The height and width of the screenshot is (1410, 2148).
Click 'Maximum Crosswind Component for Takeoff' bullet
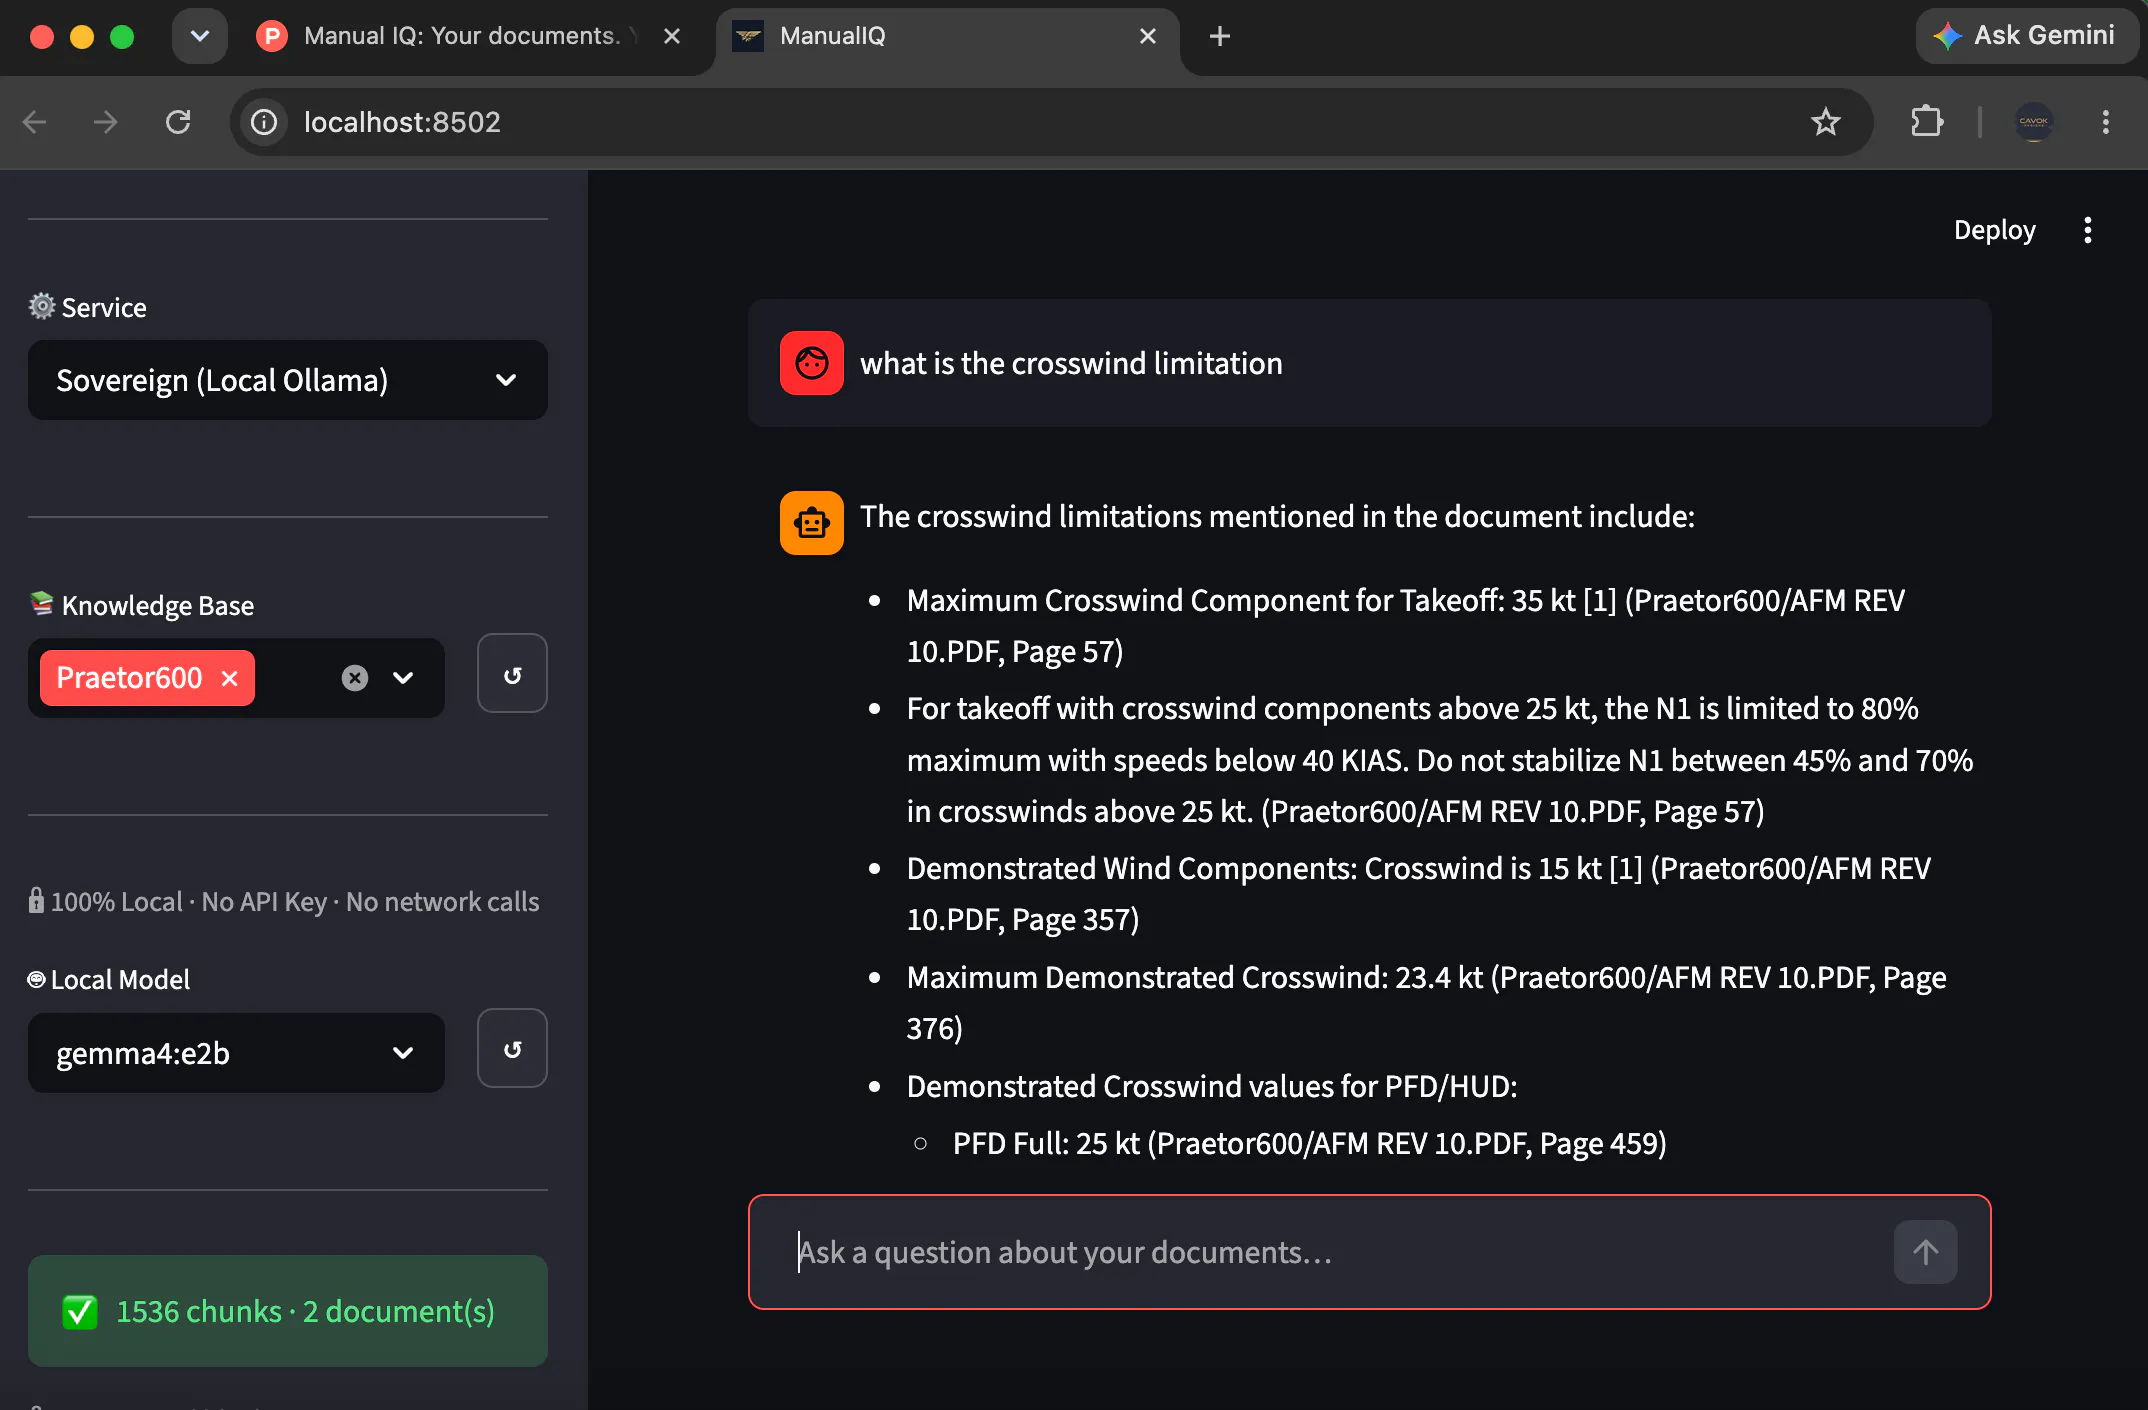pyautogui.click(x=1406, y=626)
